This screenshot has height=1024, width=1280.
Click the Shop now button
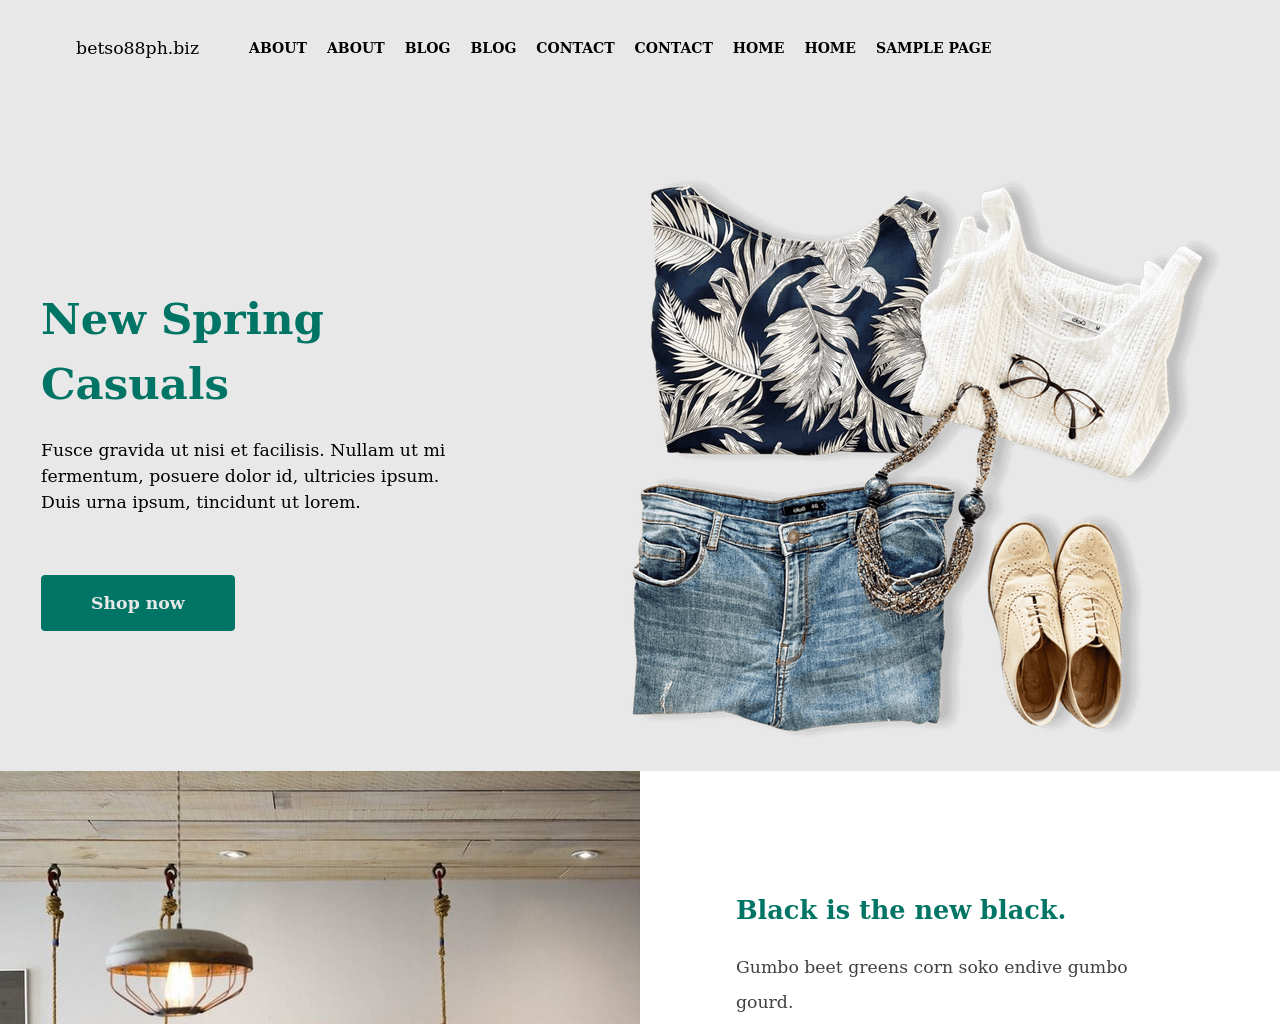tap(138, 603)
